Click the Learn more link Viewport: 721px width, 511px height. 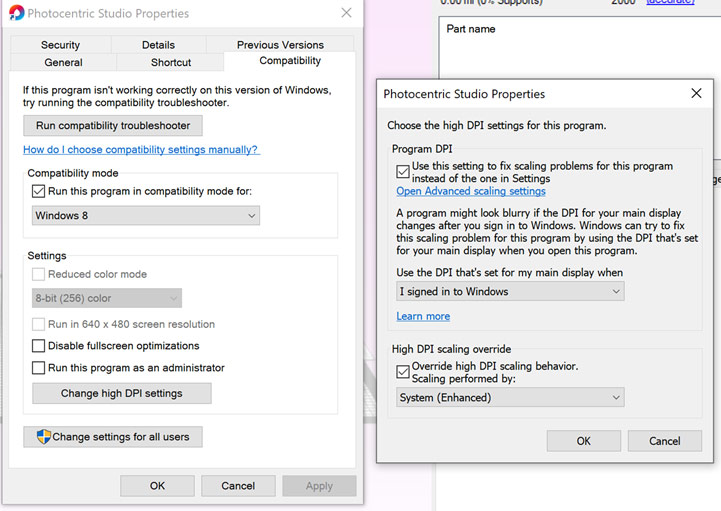pyautogui.click(x=423, y=316)
